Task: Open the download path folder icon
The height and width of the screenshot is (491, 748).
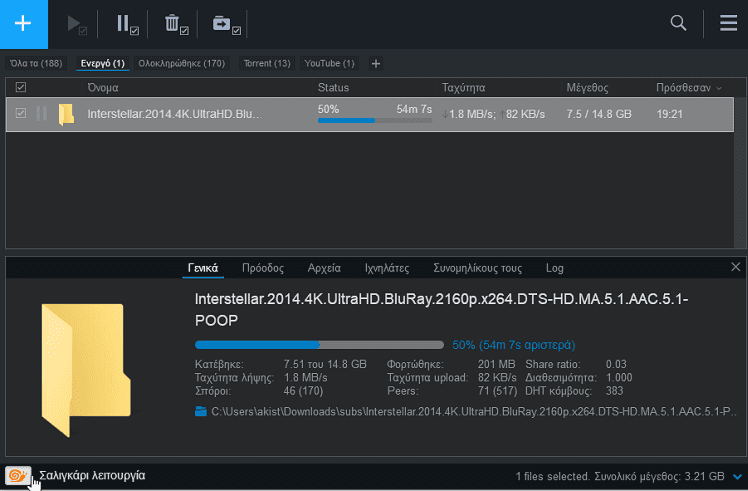Action: click(x=201, y=411)
